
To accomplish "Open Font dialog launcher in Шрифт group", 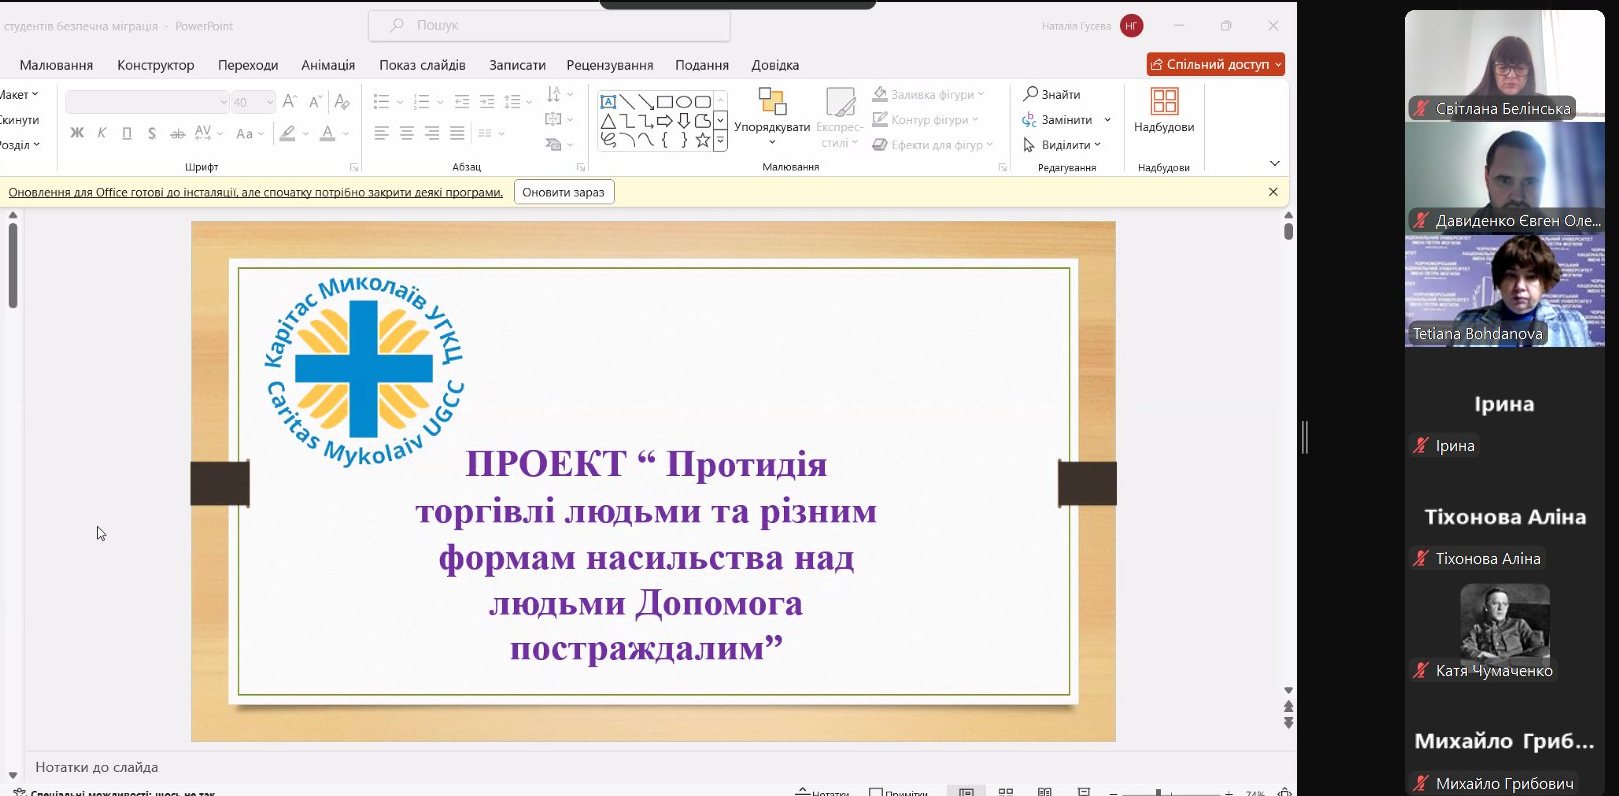I will (354, 167).
